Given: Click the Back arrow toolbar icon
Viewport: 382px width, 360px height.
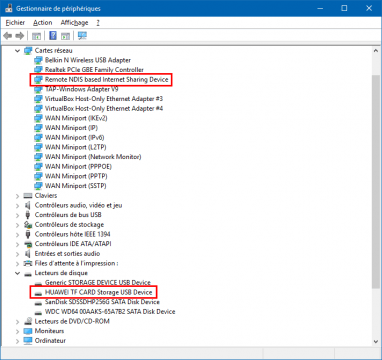Looking at the screenshot, I should [x=8, y=36].
